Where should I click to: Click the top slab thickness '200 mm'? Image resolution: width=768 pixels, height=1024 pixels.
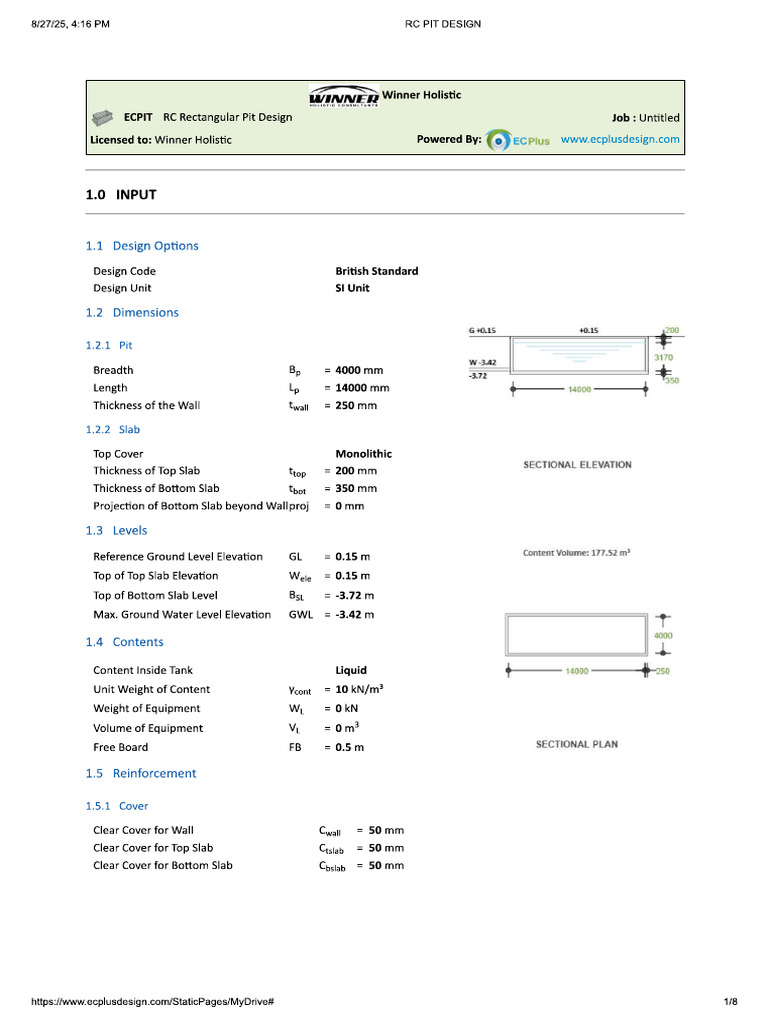[356, 471]
